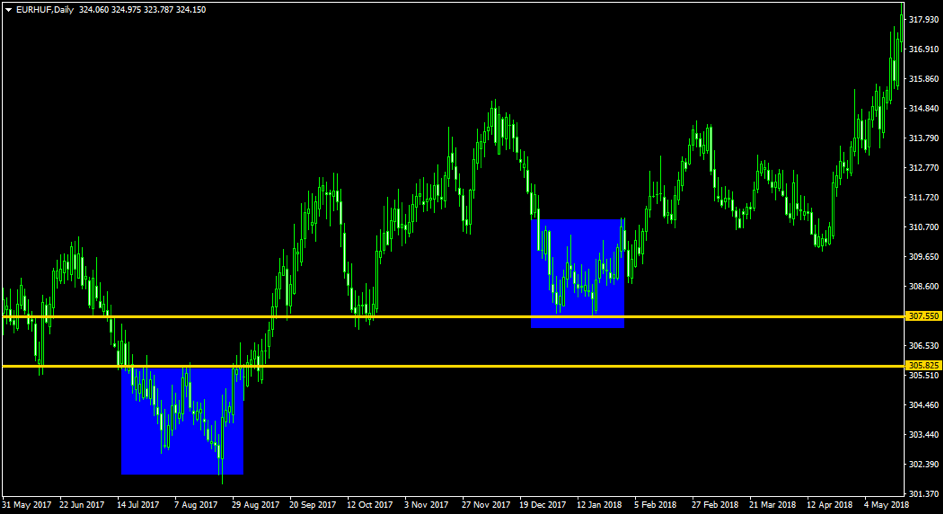
Task: Click the 305.825 yellow price label
Action: pos(923,366)
